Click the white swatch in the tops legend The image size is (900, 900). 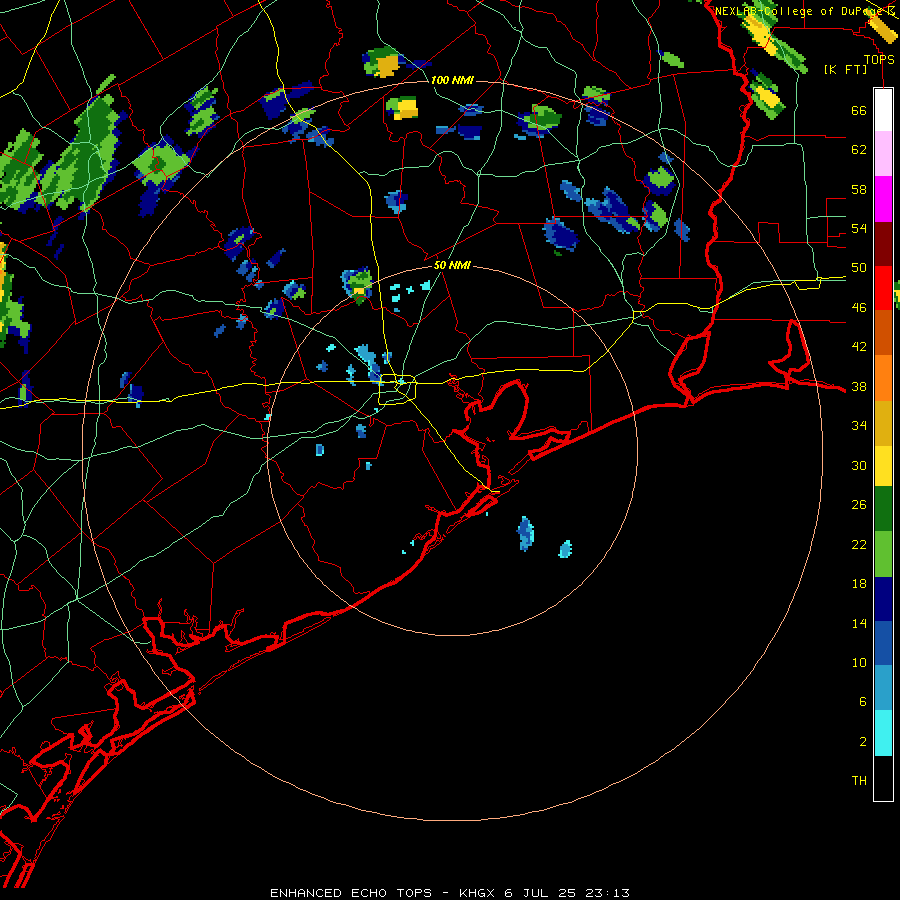coord(883,110)
